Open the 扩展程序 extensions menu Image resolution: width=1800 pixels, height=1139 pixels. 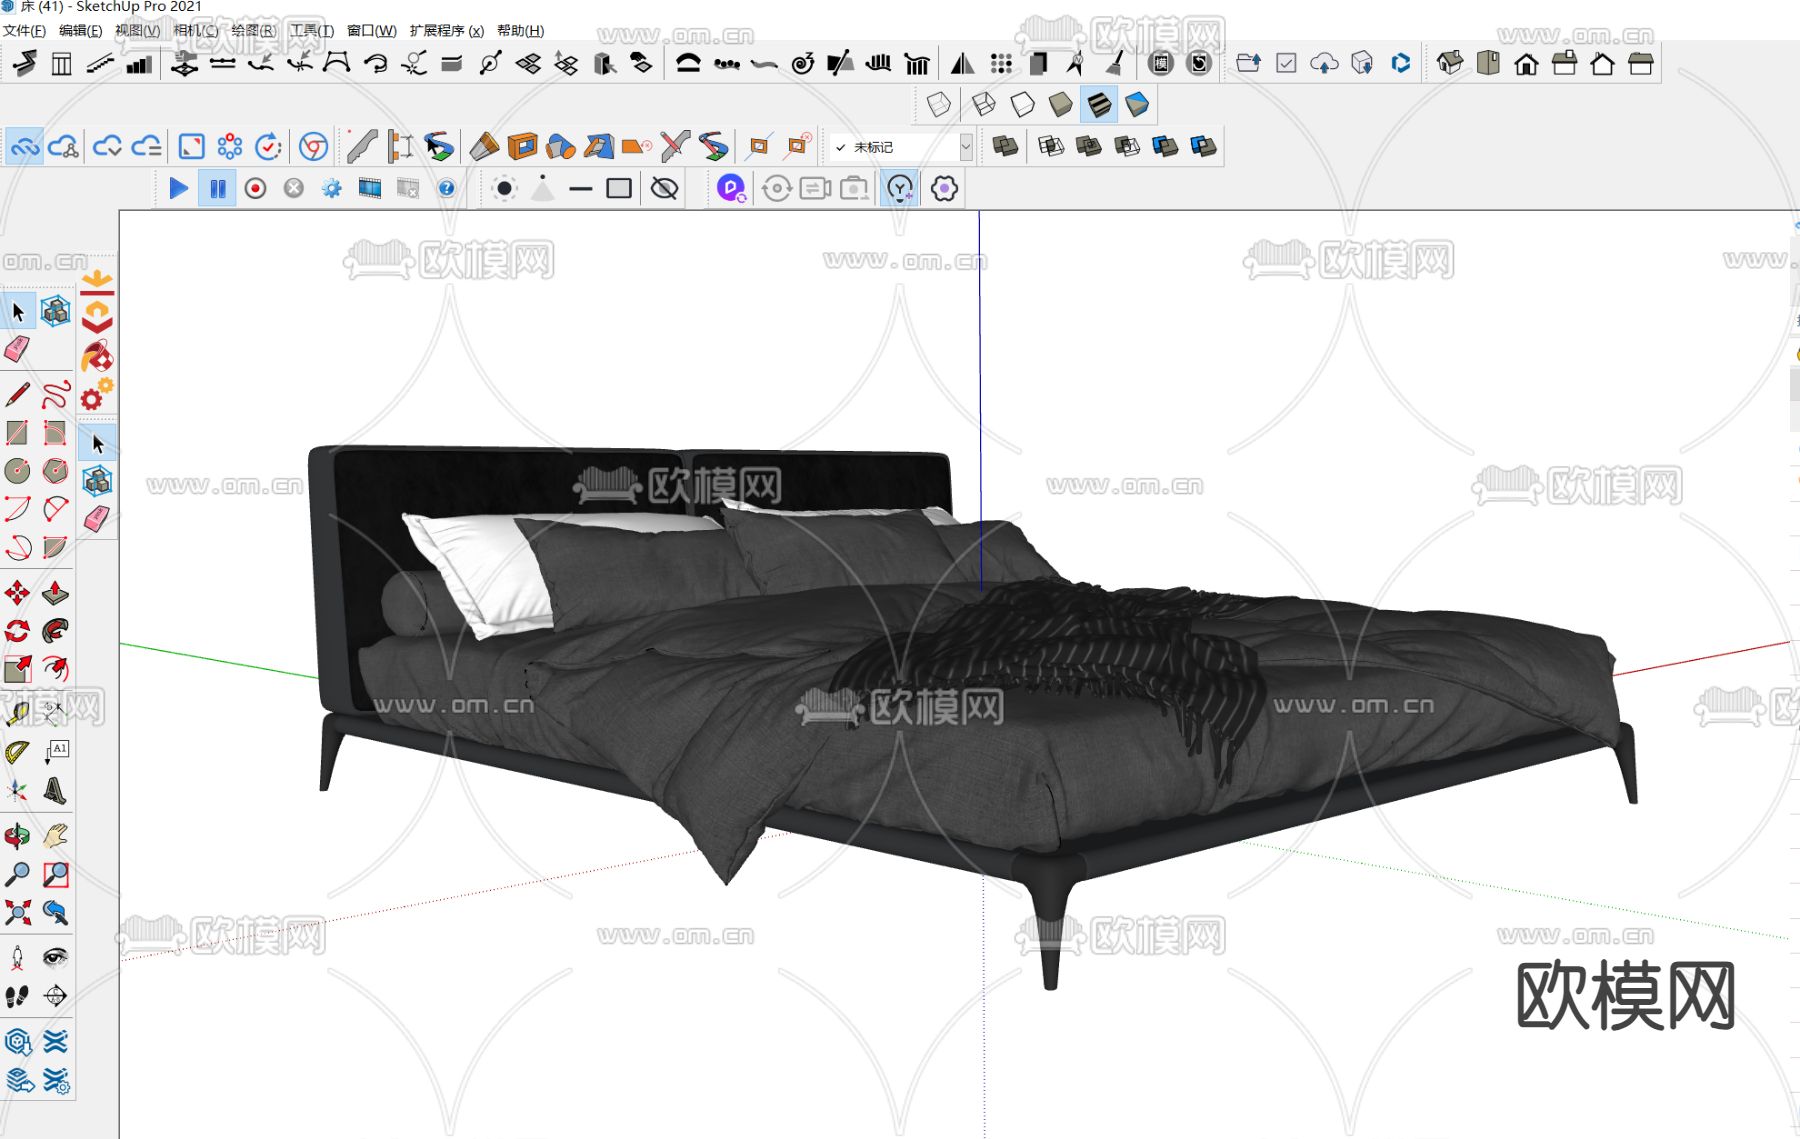click(446, 31)
